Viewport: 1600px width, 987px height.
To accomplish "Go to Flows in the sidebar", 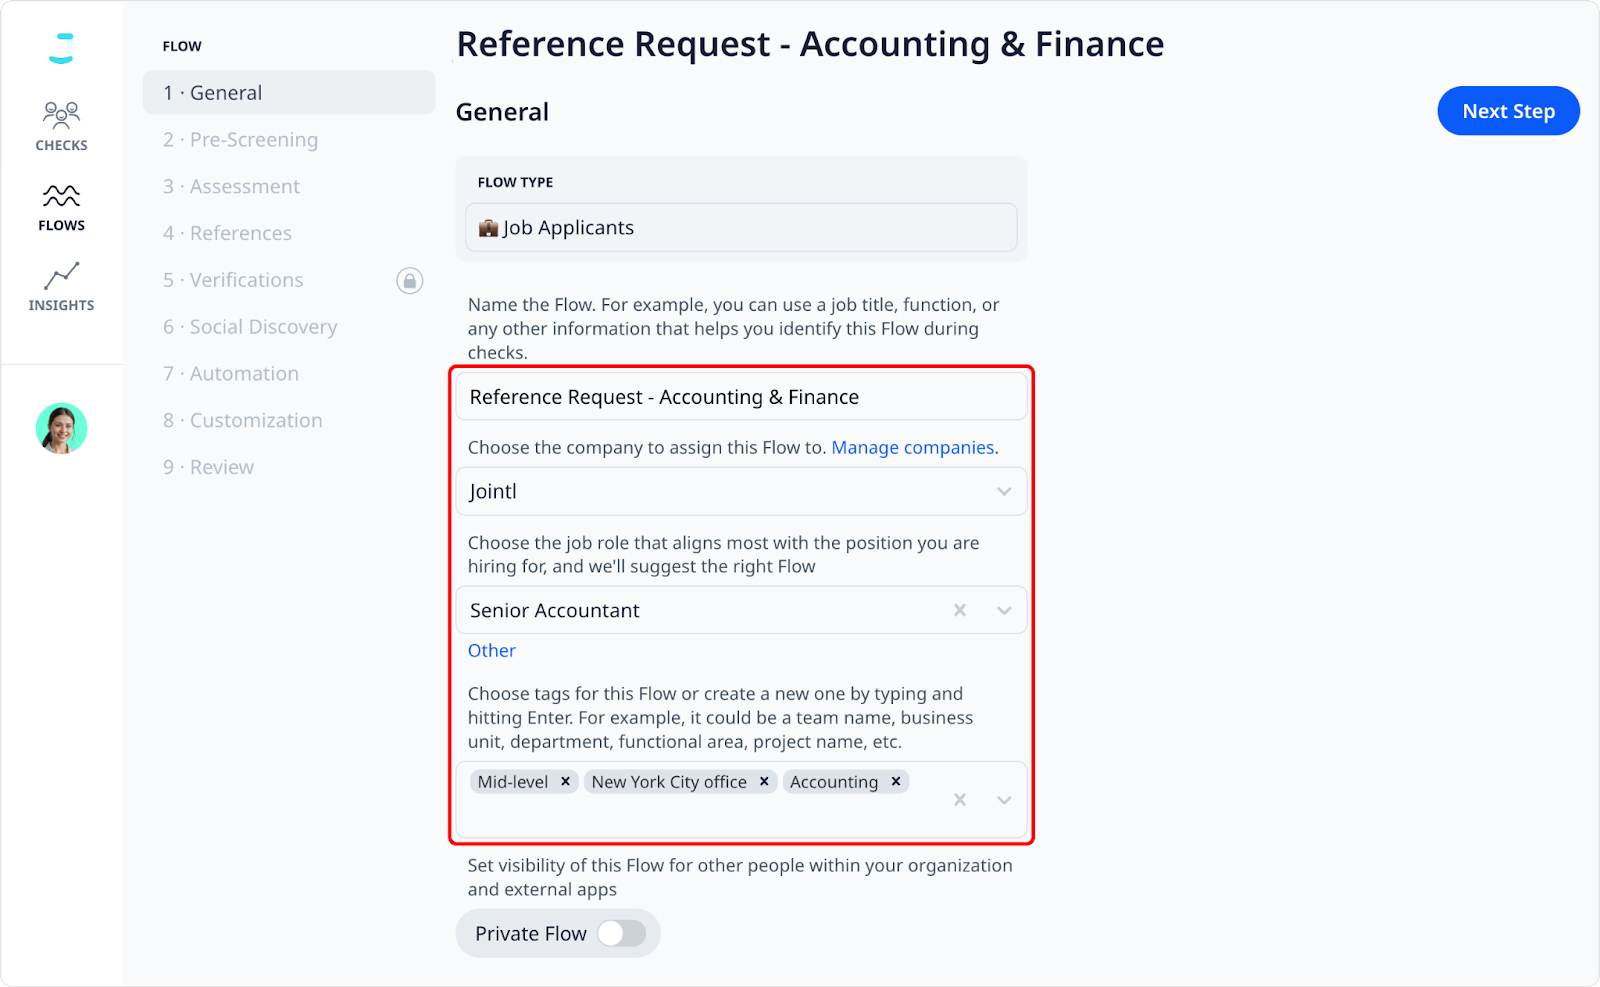I will click(61, 208).
